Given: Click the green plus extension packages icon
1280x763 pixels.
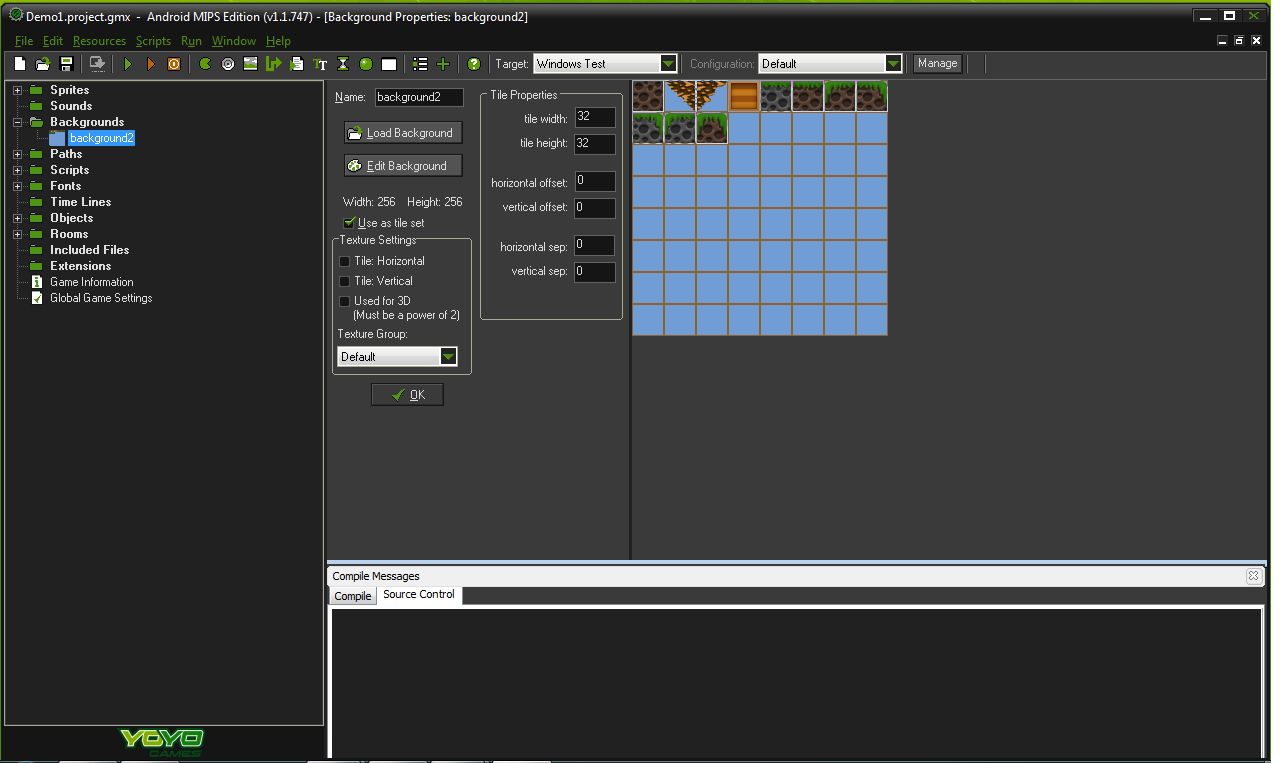Looking at the screenshot, I should click(x=443, y=64).
